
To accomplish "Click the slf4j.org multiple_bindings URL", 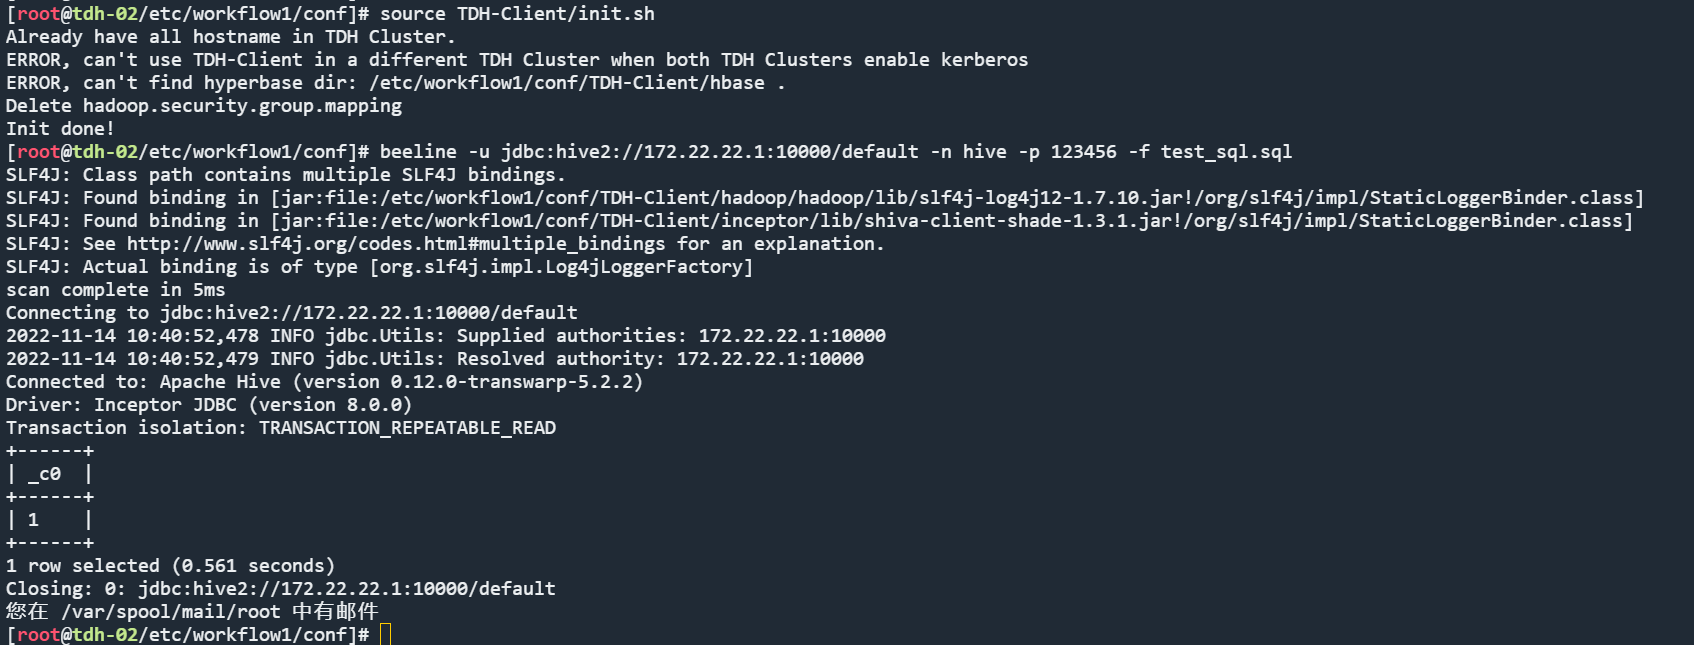I will tap(396, 244).
